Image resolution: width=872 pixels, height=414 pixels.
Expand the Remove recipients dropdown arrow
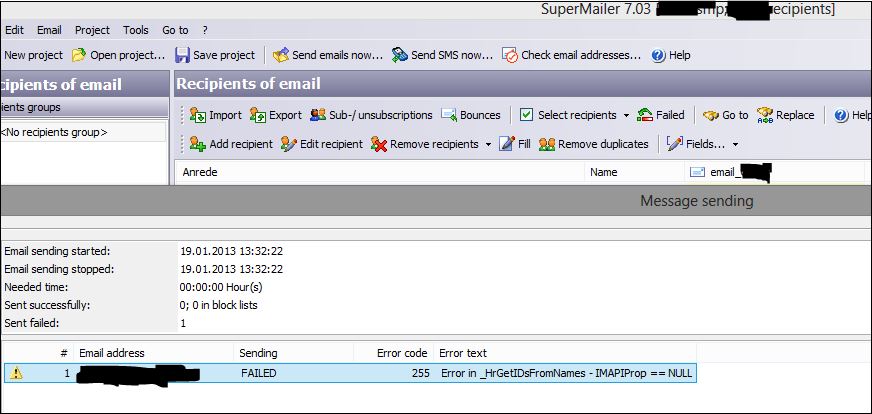coord(488,145)
